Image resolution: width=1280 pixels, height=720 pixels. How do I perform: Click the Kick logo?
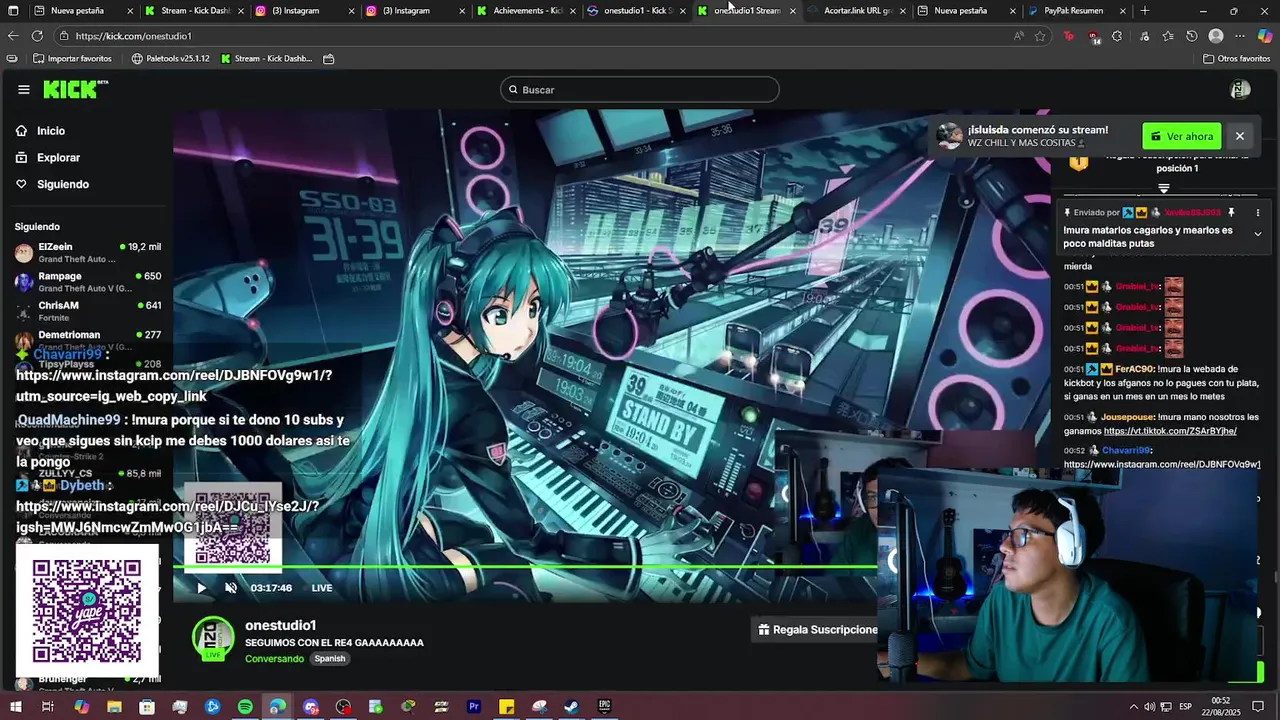click(75, 89)
